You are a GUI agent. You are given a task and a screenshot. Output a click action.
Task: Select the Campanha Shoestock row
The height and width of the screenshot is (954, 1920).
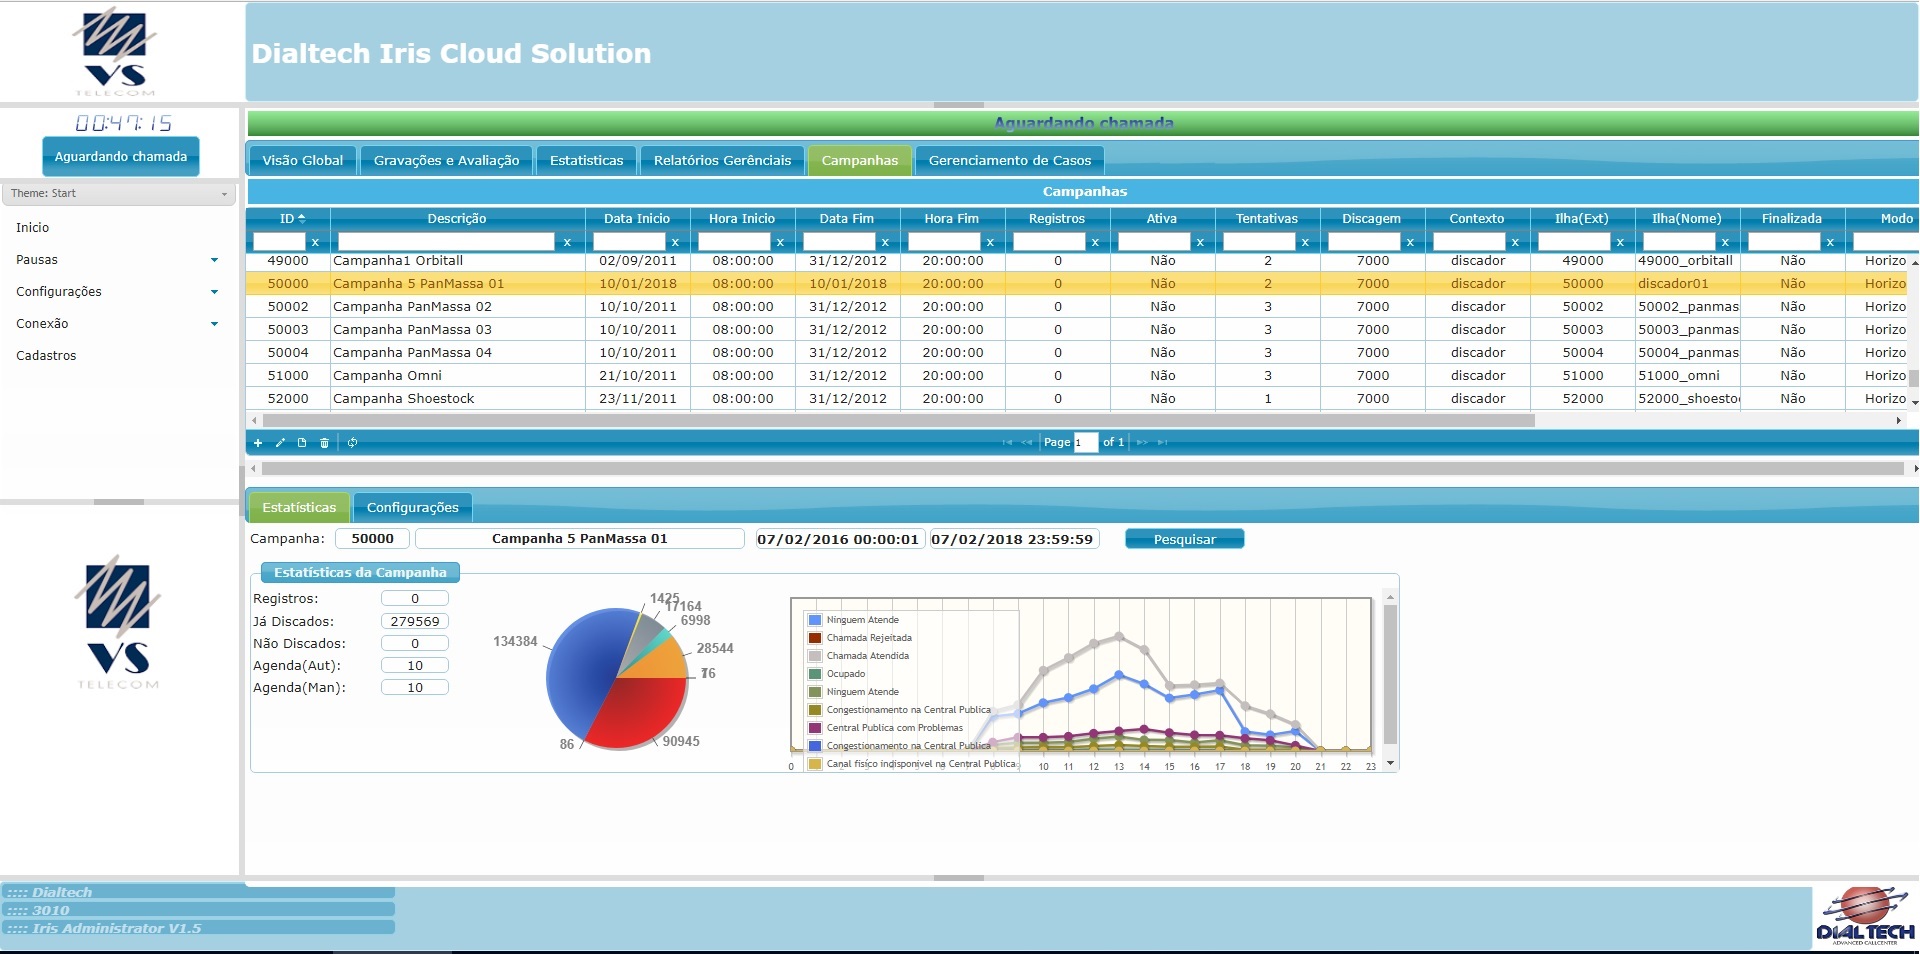(1078, 398)
